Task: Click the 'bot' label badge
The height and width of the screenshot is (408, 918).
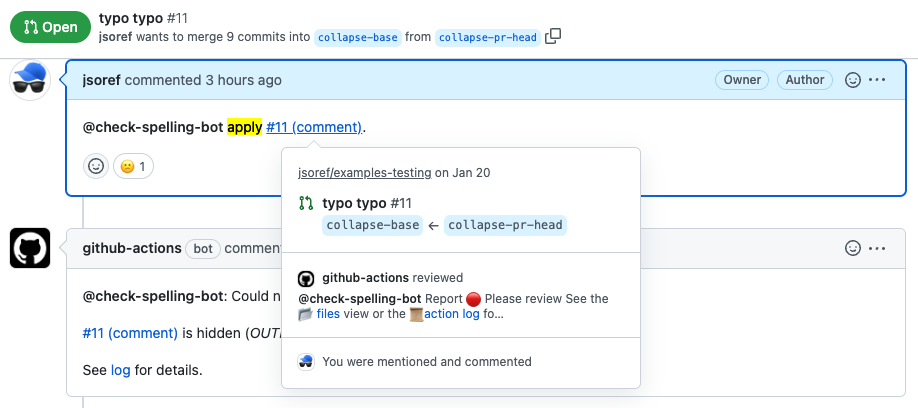Action: click(203, 249)
